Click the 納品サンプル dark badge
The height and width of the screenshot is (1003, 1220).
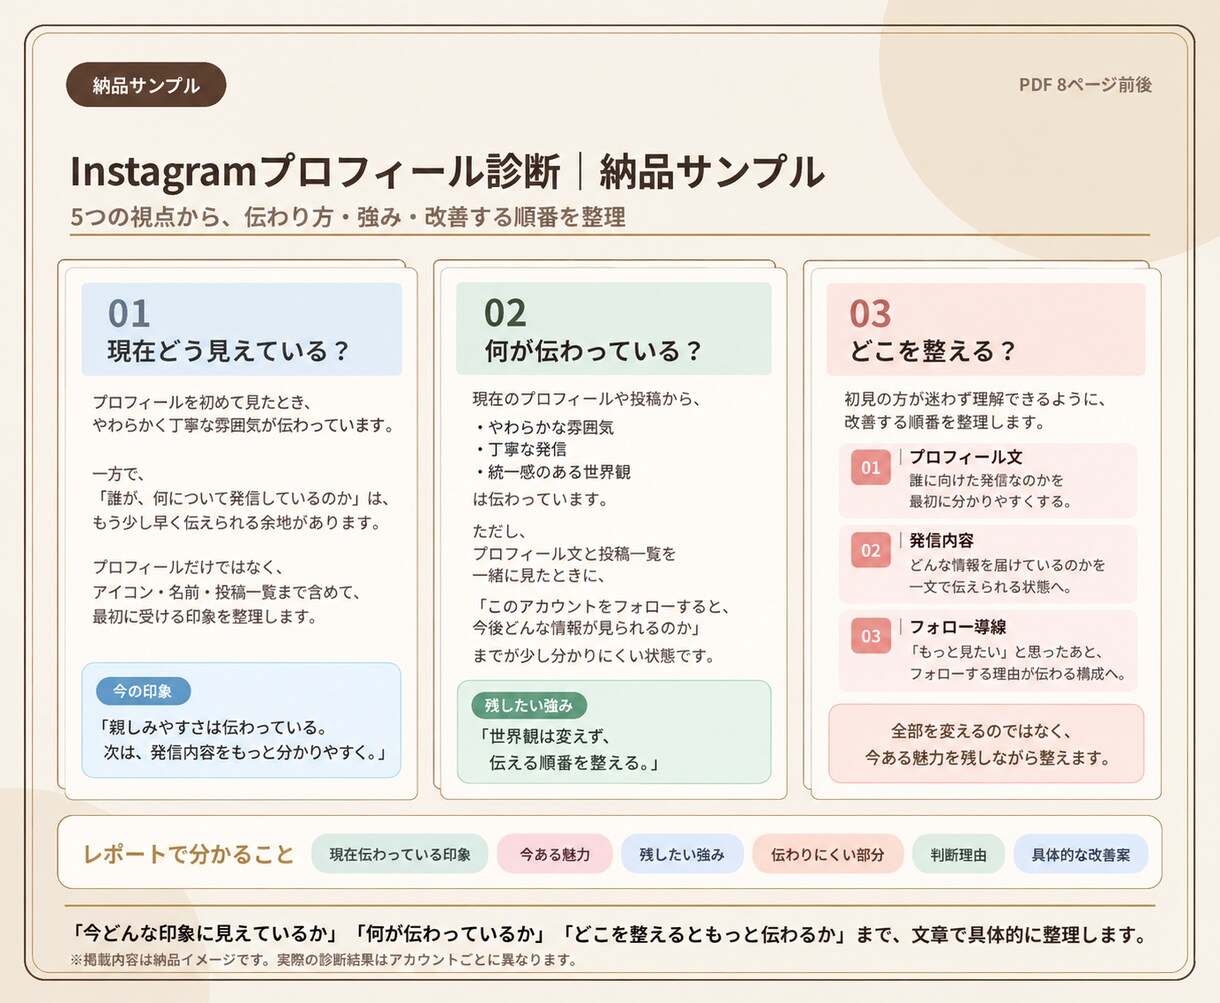(x=146, y=85)
